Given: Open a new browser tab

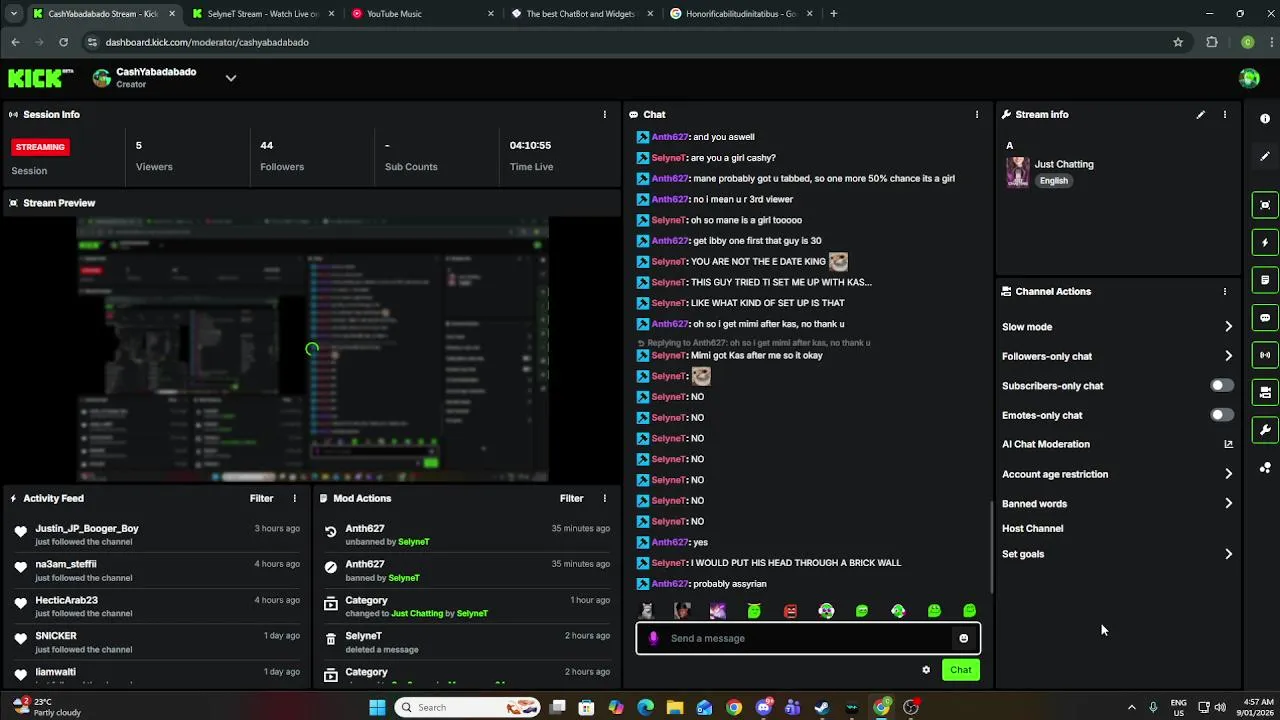Looking at the screenshot, I should [834, 14].
